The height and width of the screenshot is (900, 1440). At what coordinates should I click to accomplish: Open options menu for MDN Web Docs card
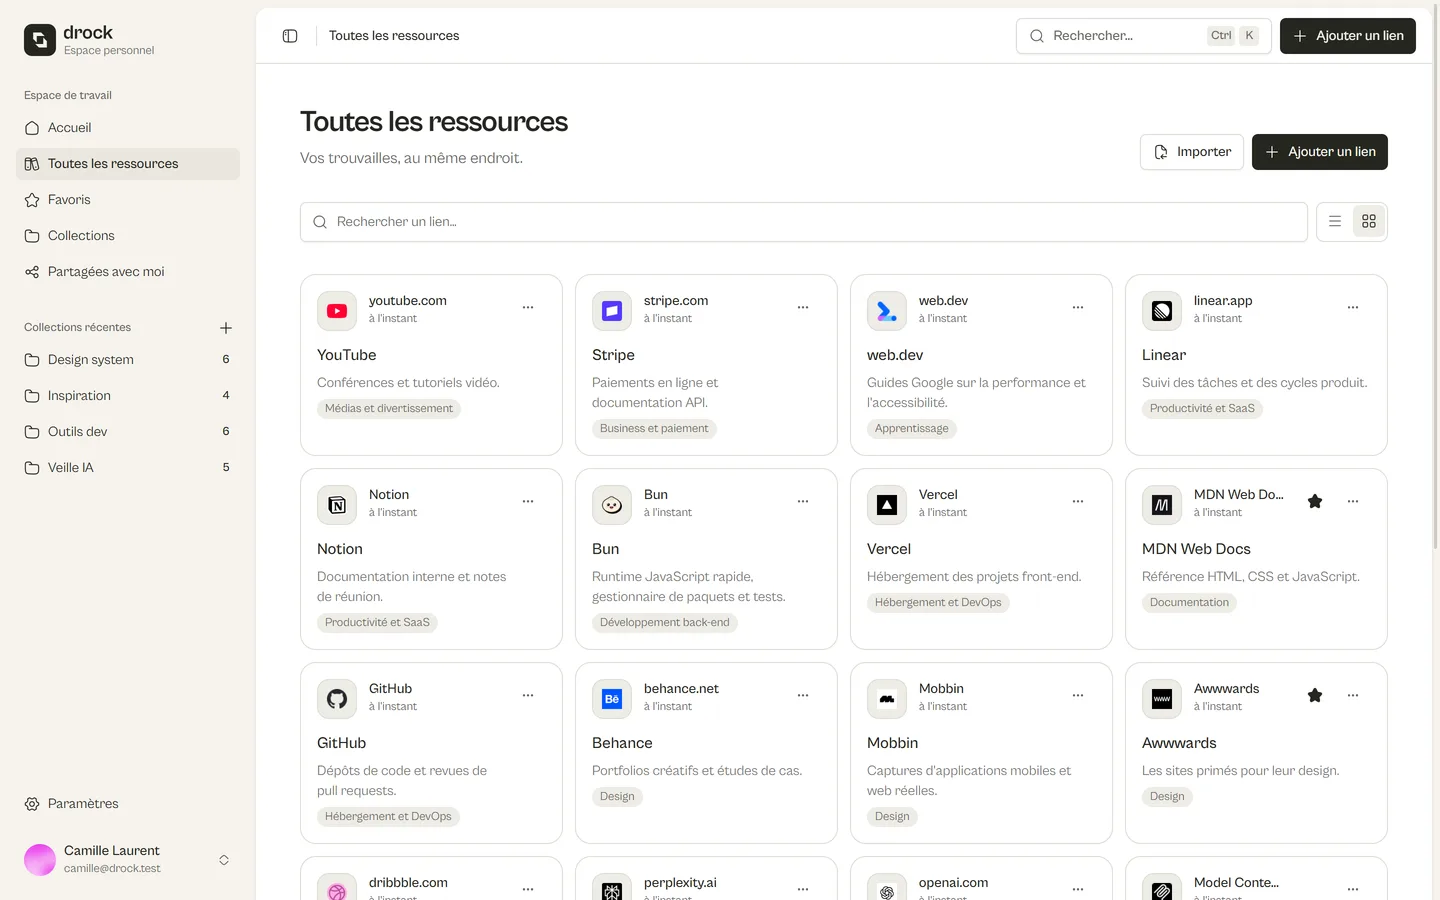click(x=1353, y=501)
